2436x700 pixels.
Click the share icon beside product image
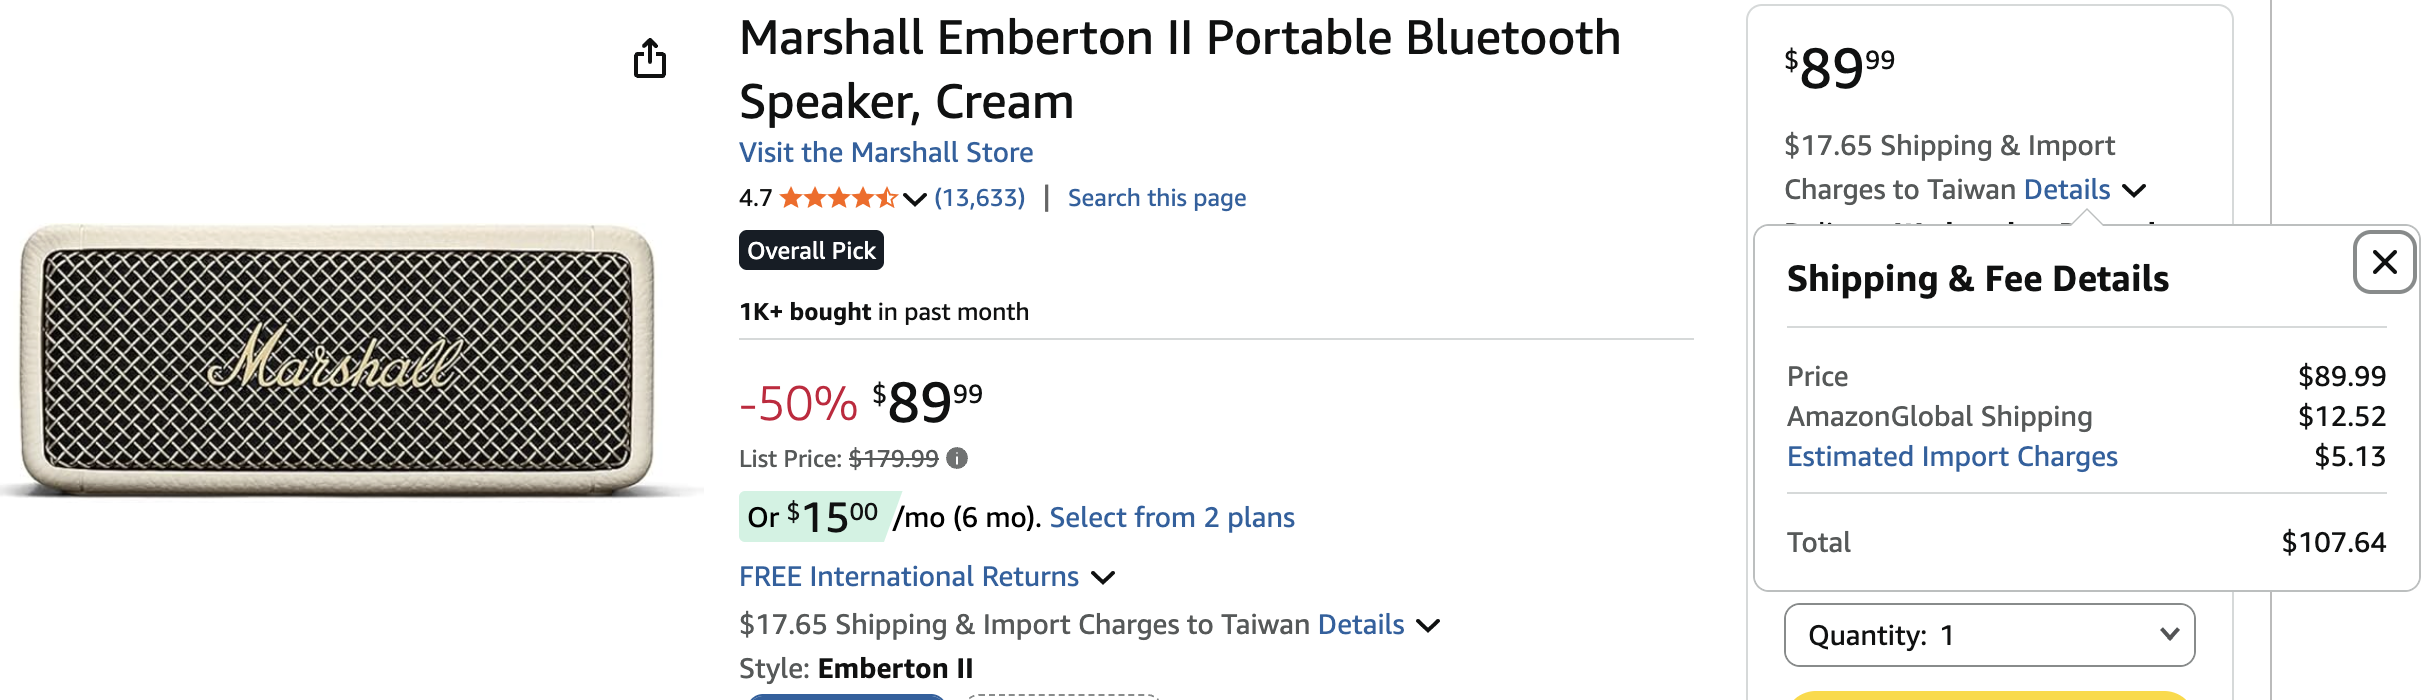[x=650, y=59]
